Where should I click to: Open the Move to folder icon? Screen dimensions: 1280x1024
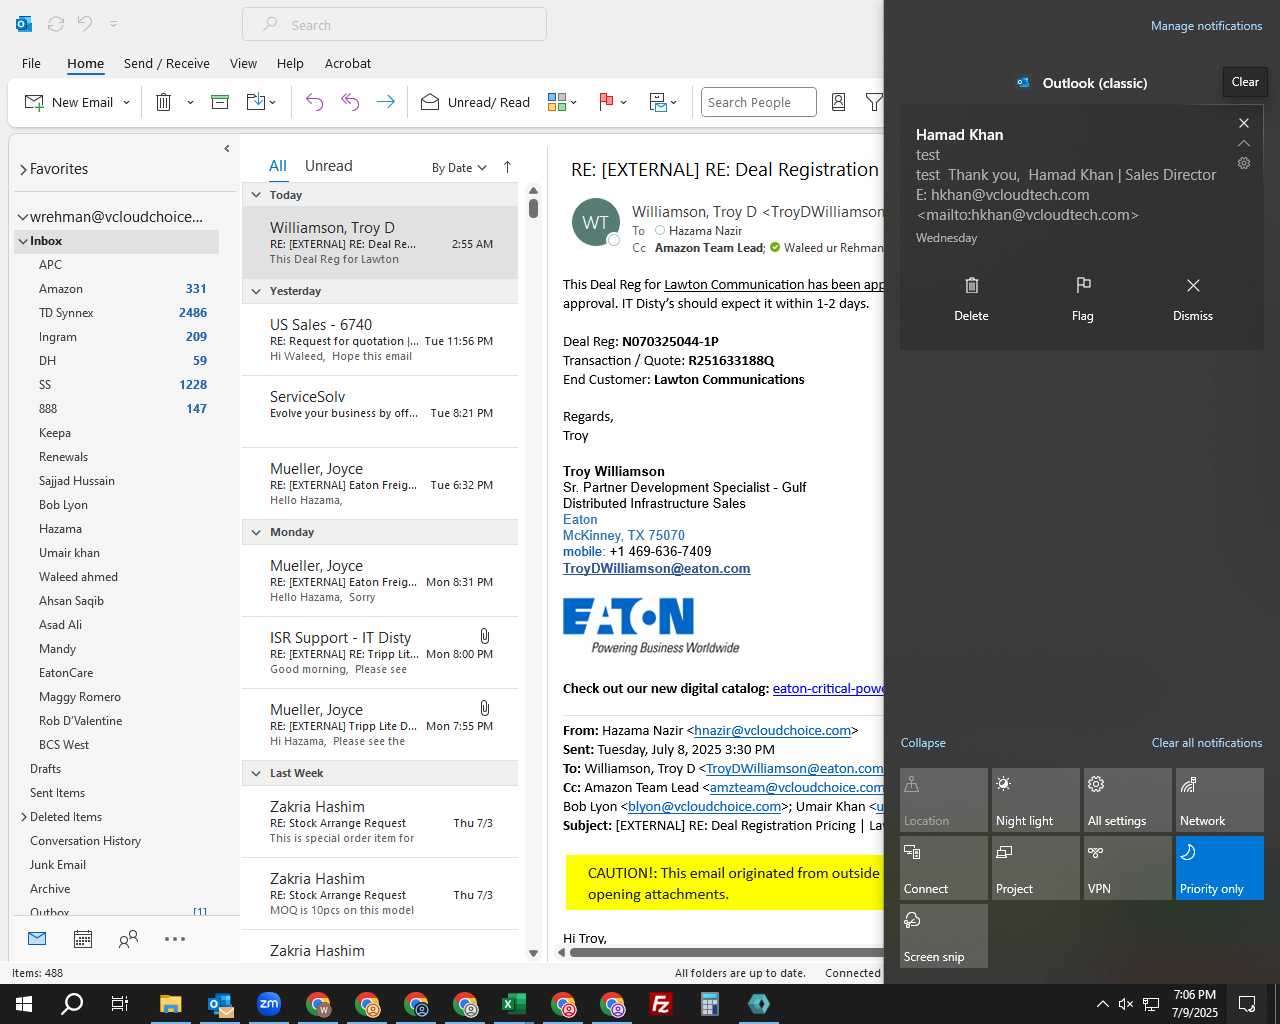[255, 102]
